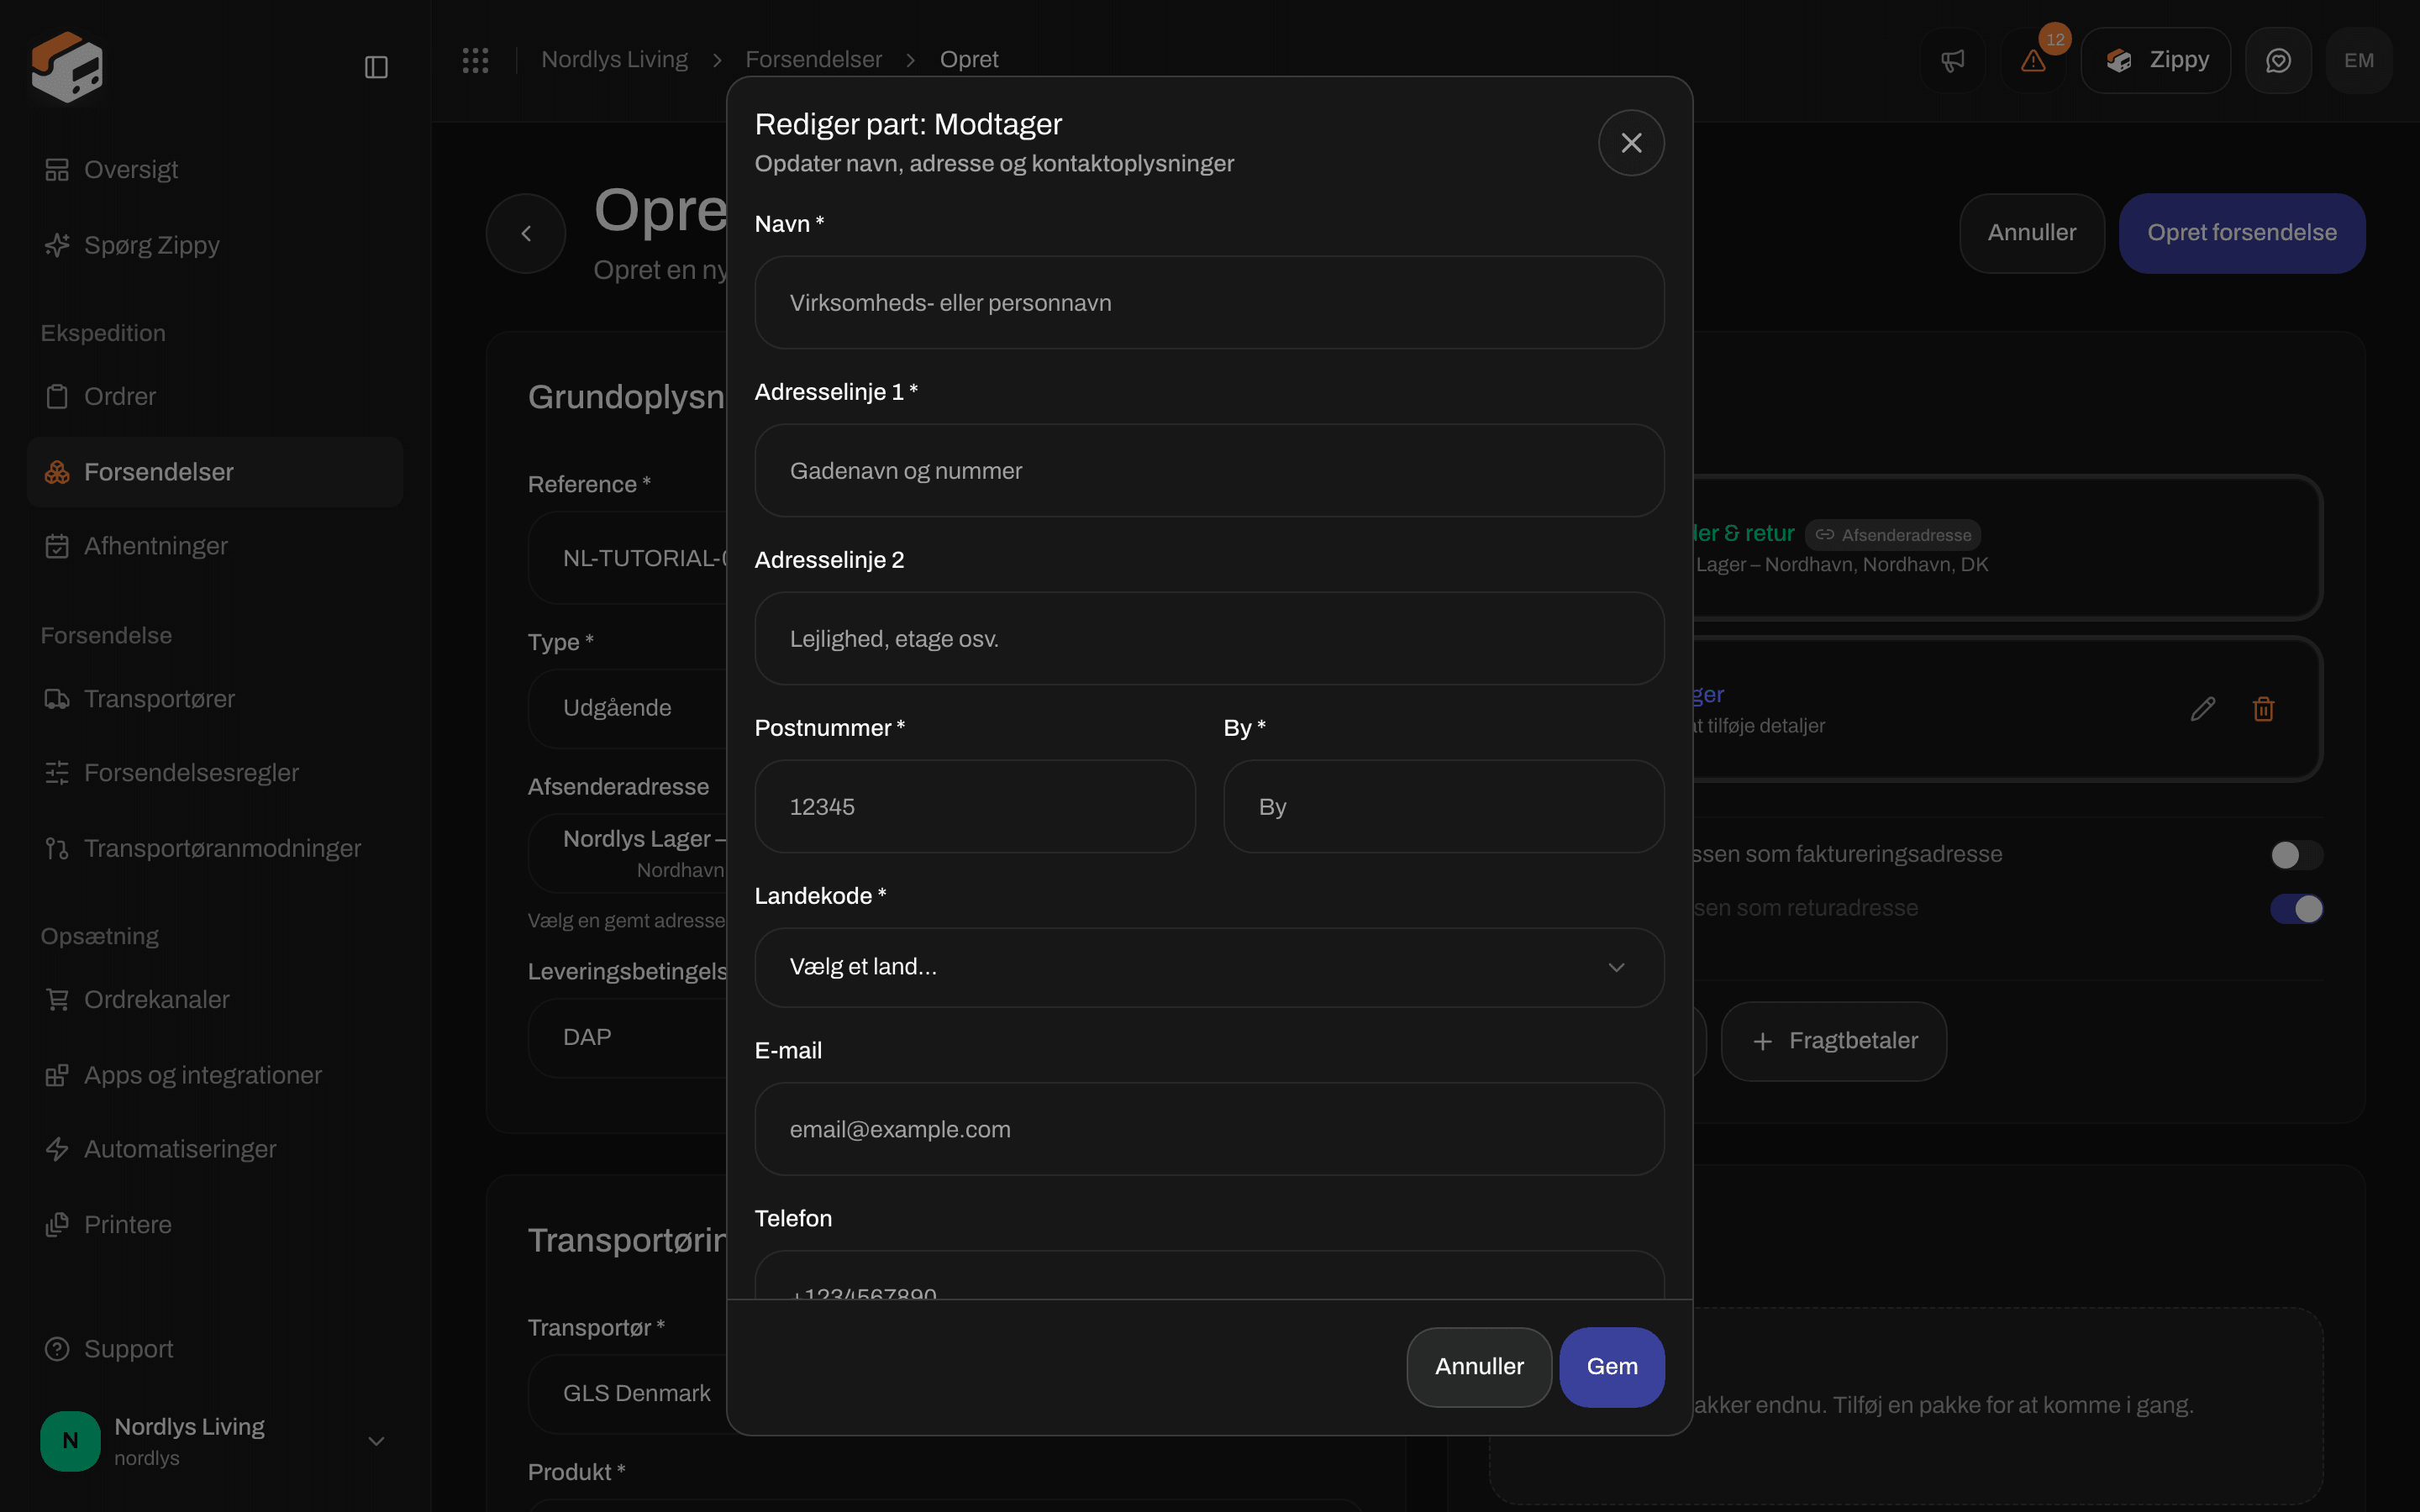The height and width of the screenshot is (1512, 2420).
Task: Open Transportøranmodninger page
Action: [215, 848]
